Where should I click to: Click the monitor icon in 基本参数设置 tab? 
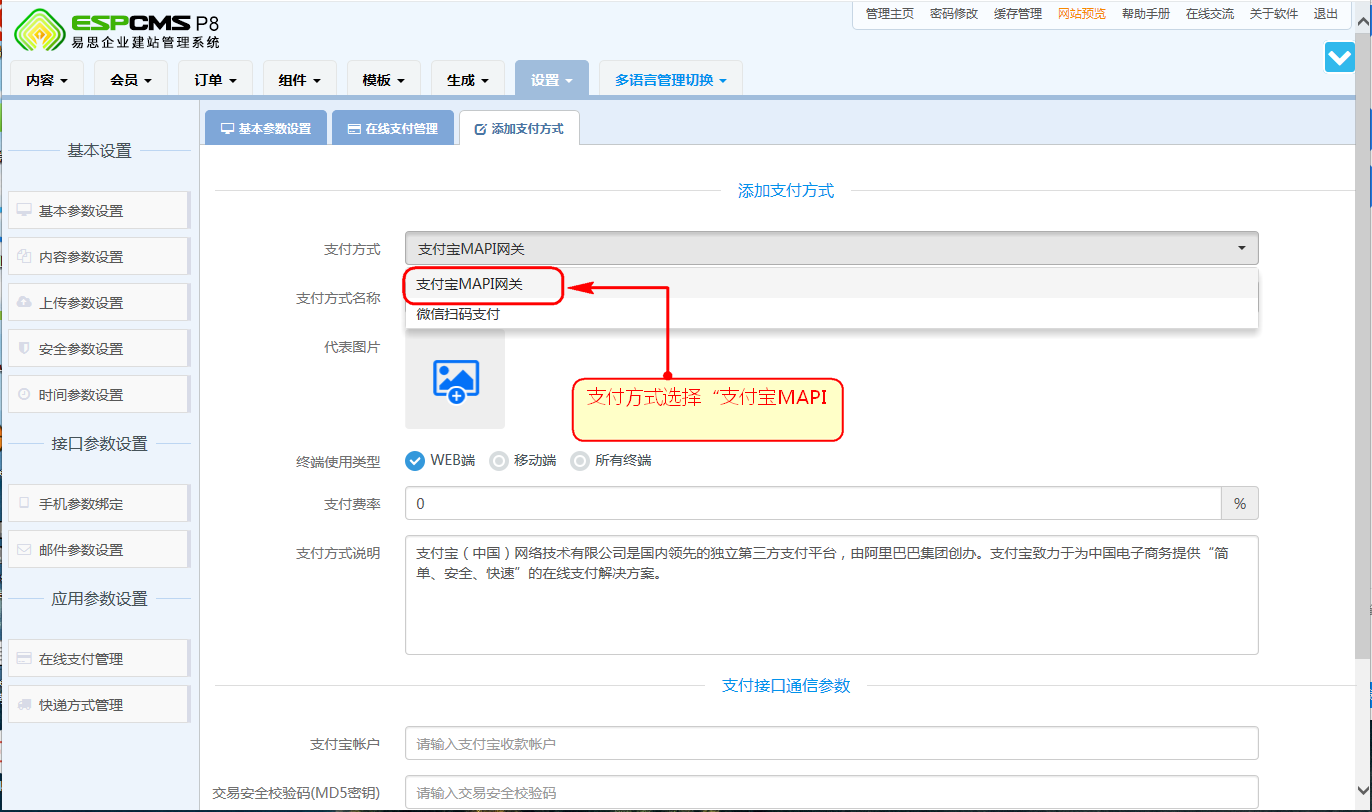[227, 129]
